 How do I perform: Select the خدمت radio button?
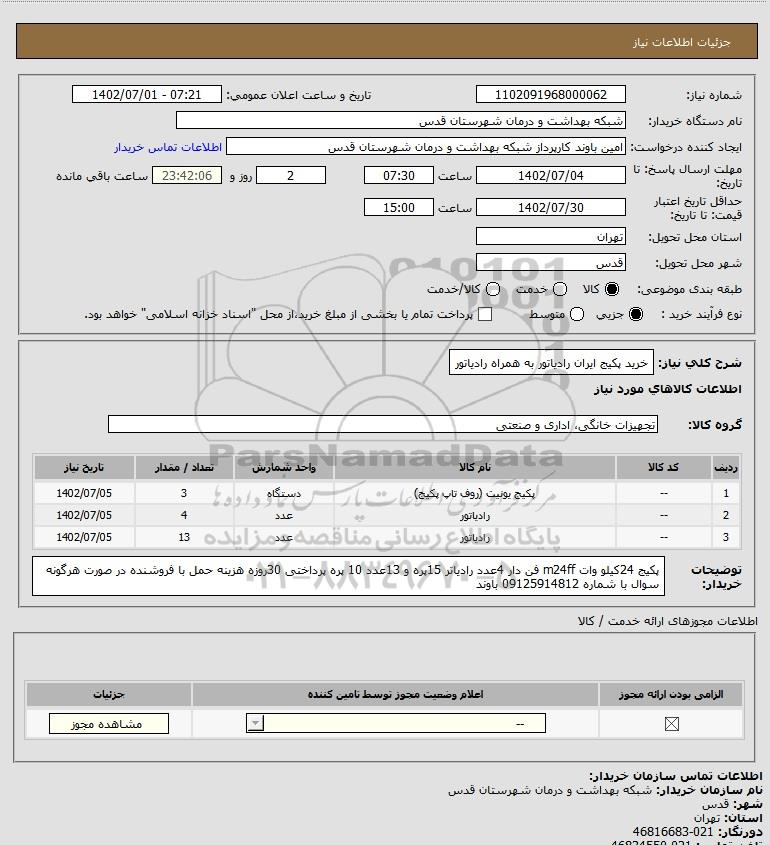pyautogui.click(x=560, y=289)
